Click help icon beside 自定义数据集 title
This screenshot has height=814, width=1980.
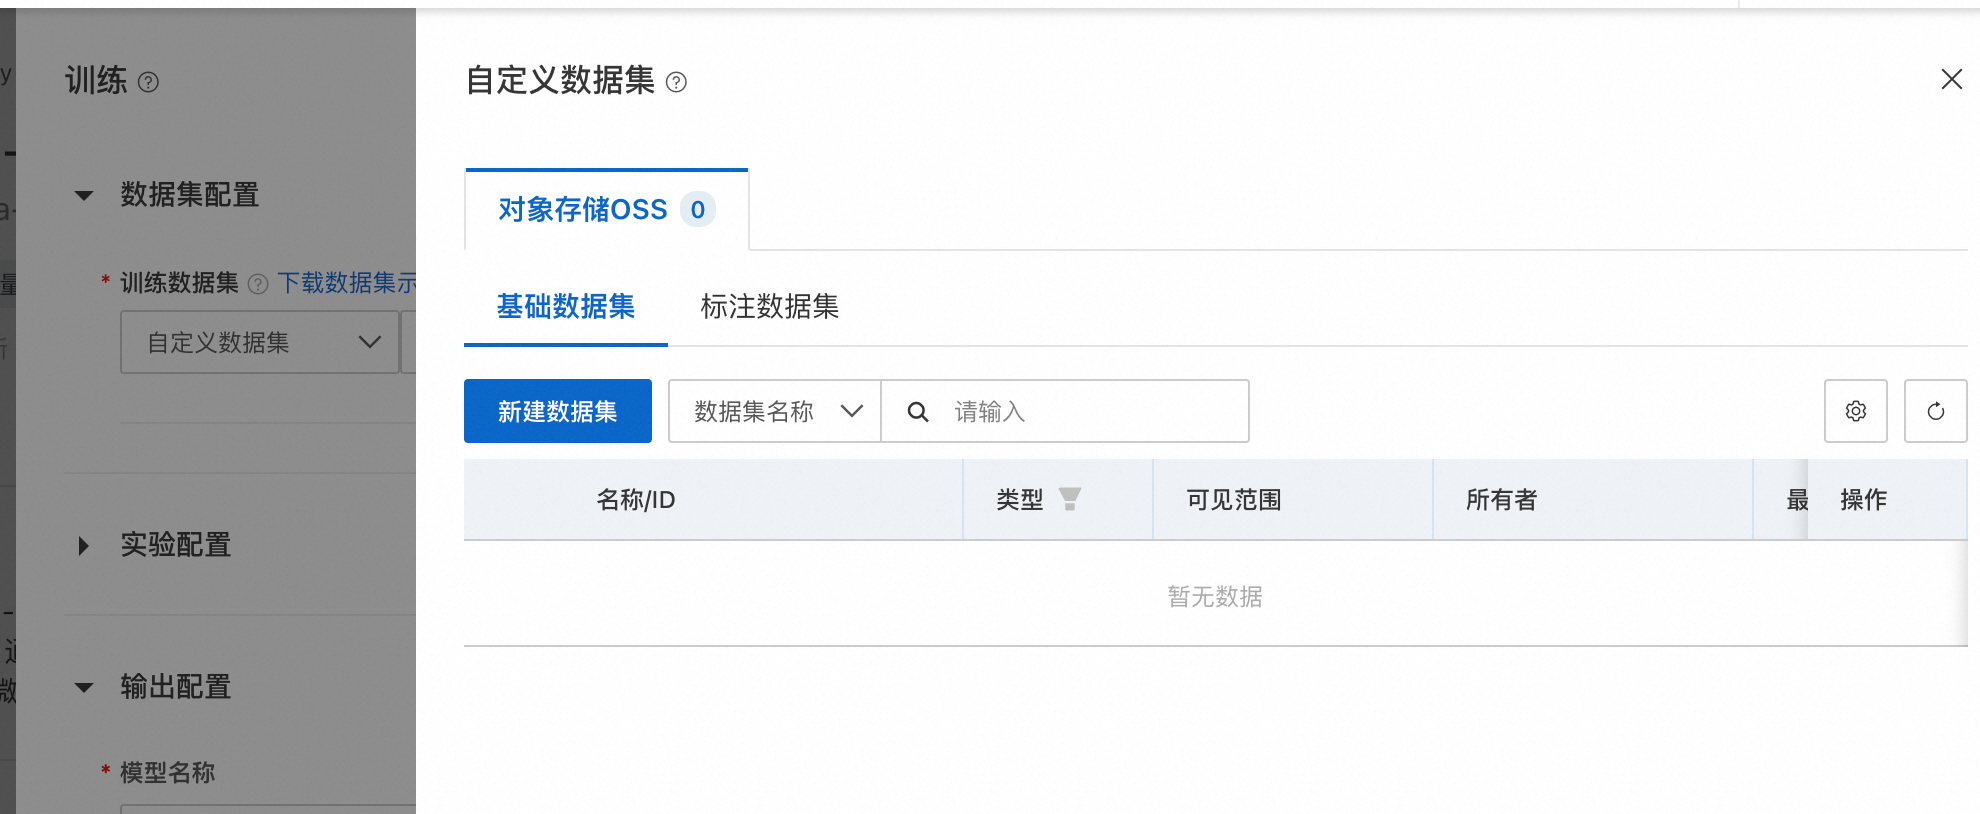pyautogui.click(x=676, y=82)
